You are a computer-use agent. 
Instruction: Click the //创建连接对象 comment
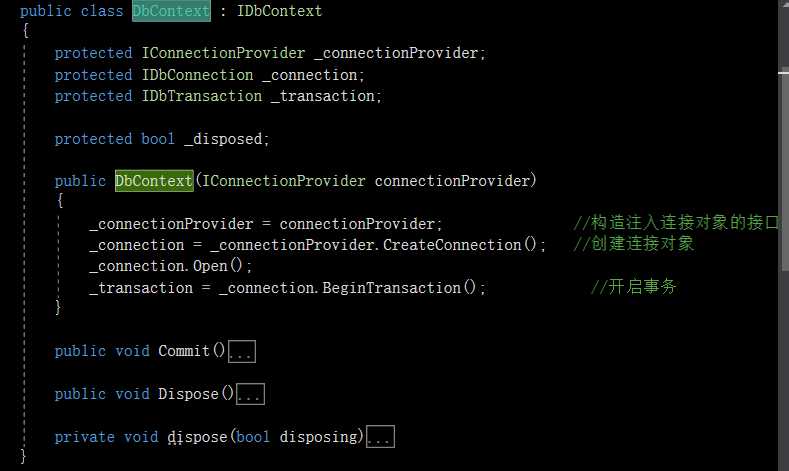634,245
